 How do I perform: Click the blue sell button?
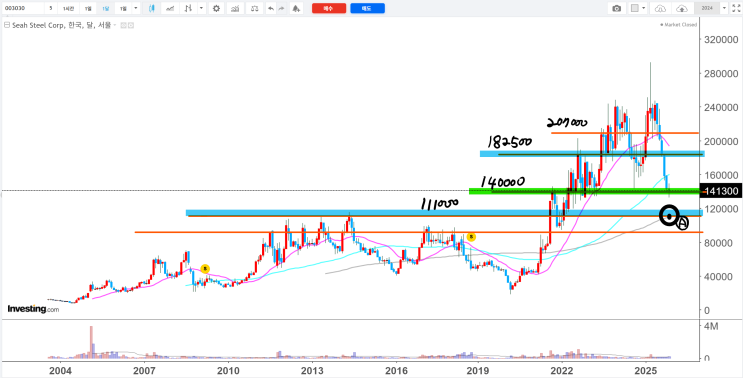367,8
